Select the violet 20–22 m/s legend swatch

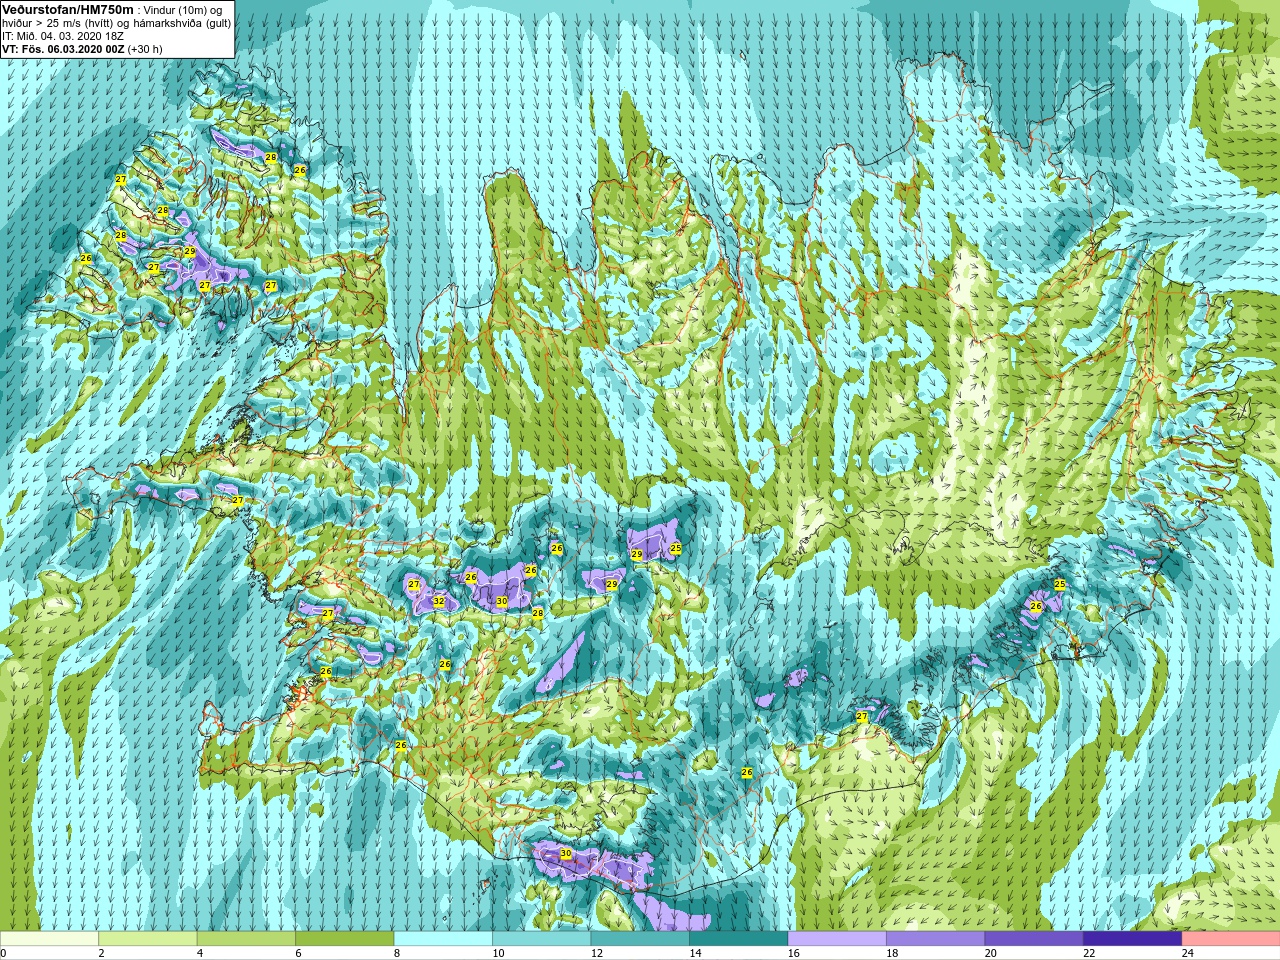pyautogui.click(x=1034, y=939)
